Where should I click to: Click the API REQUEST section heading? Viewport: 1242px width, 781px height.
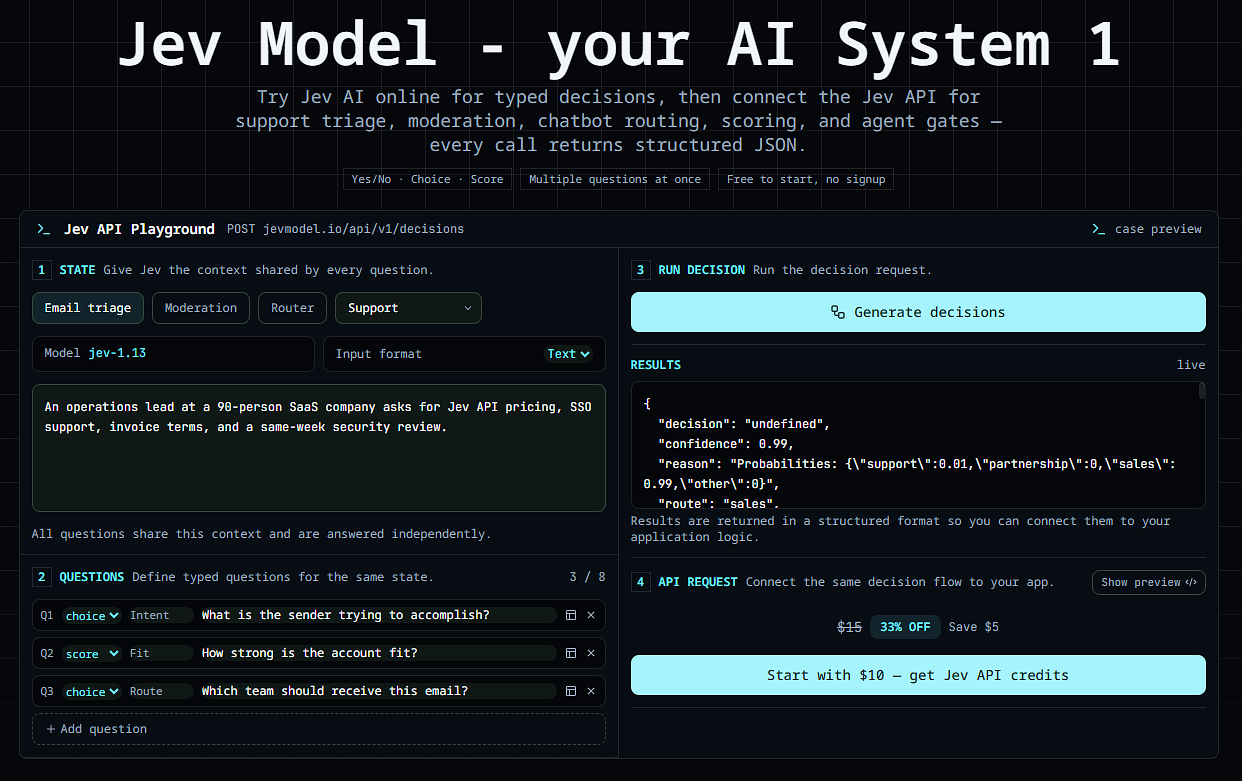pyautogui.click(x=698, y=582)
